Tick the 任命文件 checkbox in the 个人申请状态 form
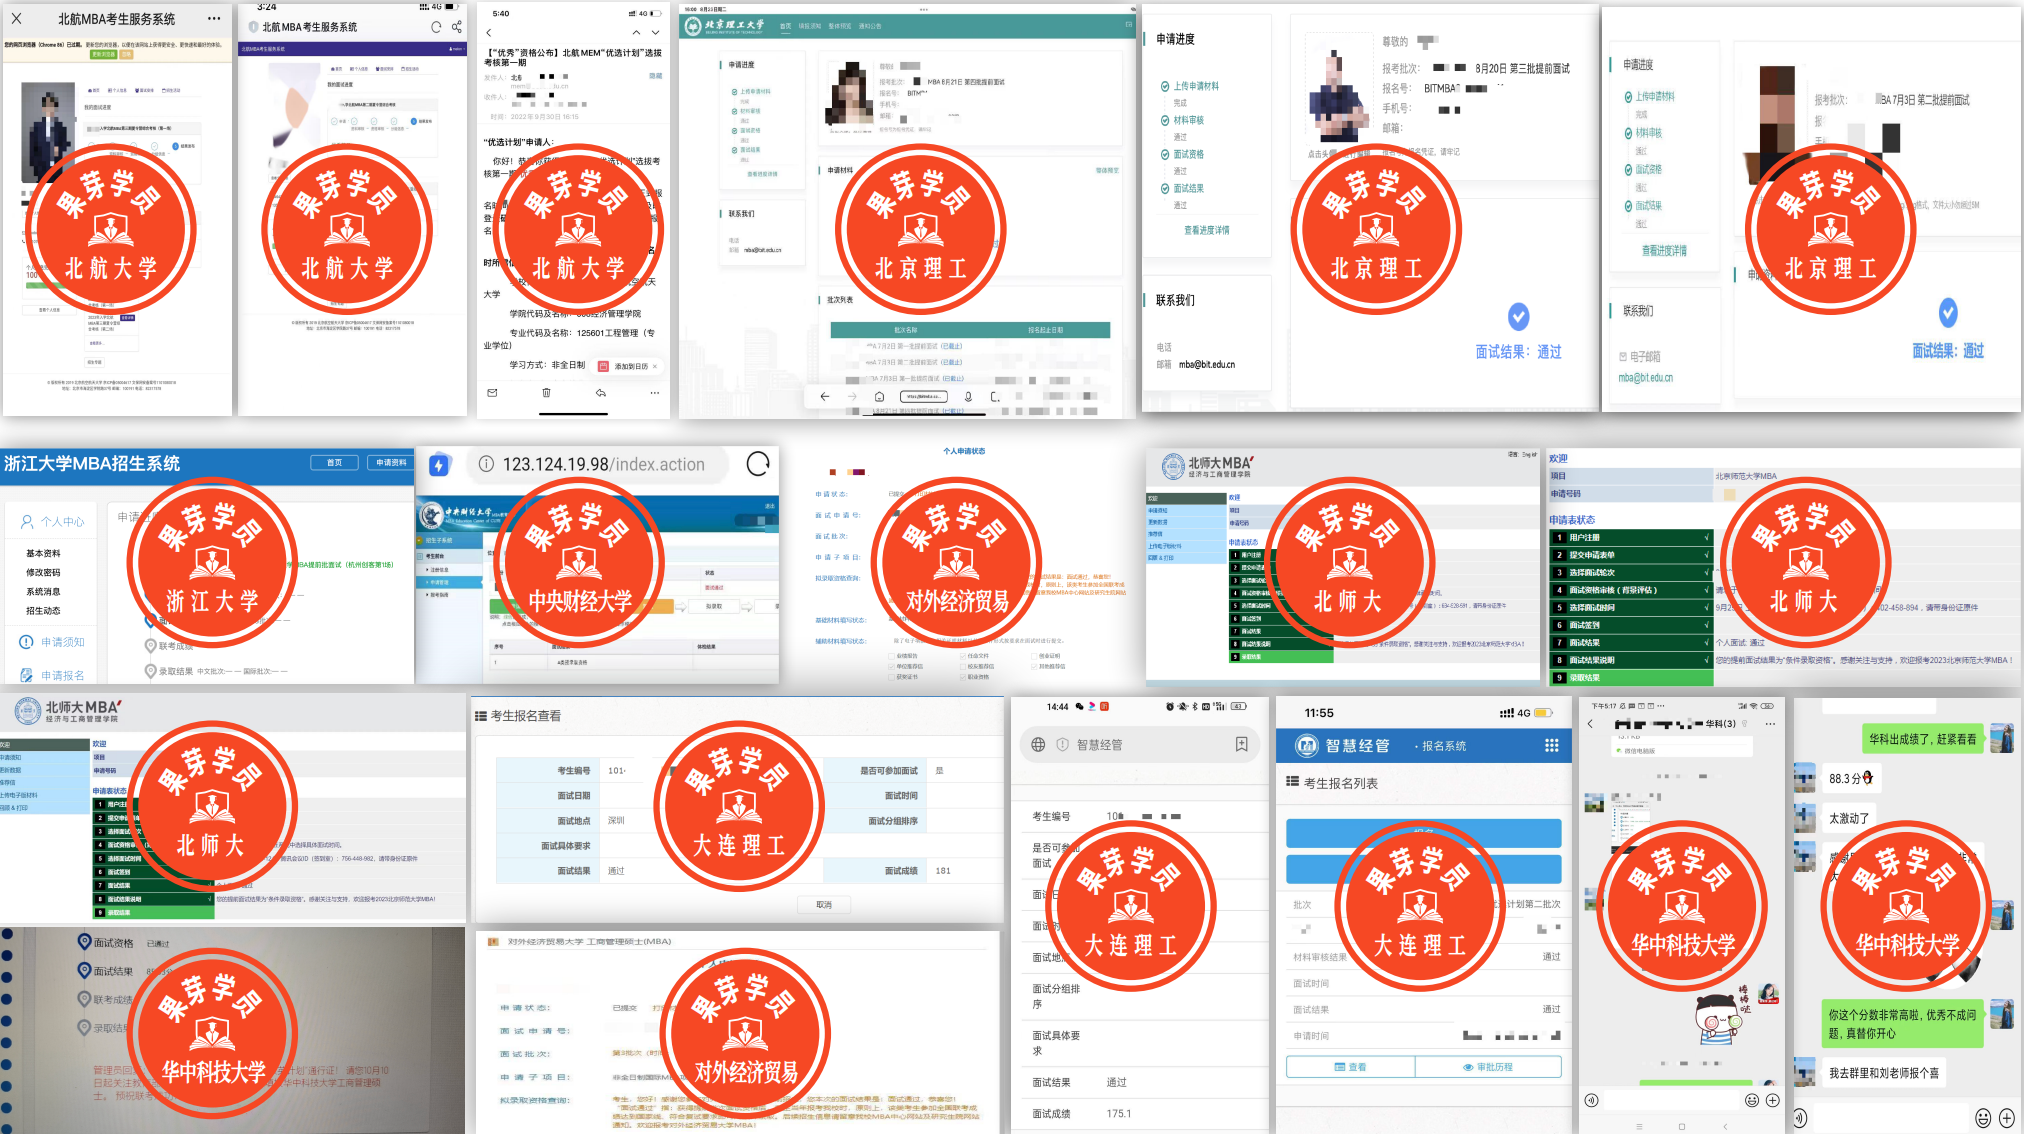This screenshot has width=2024, height=1134. pos(962,656)
